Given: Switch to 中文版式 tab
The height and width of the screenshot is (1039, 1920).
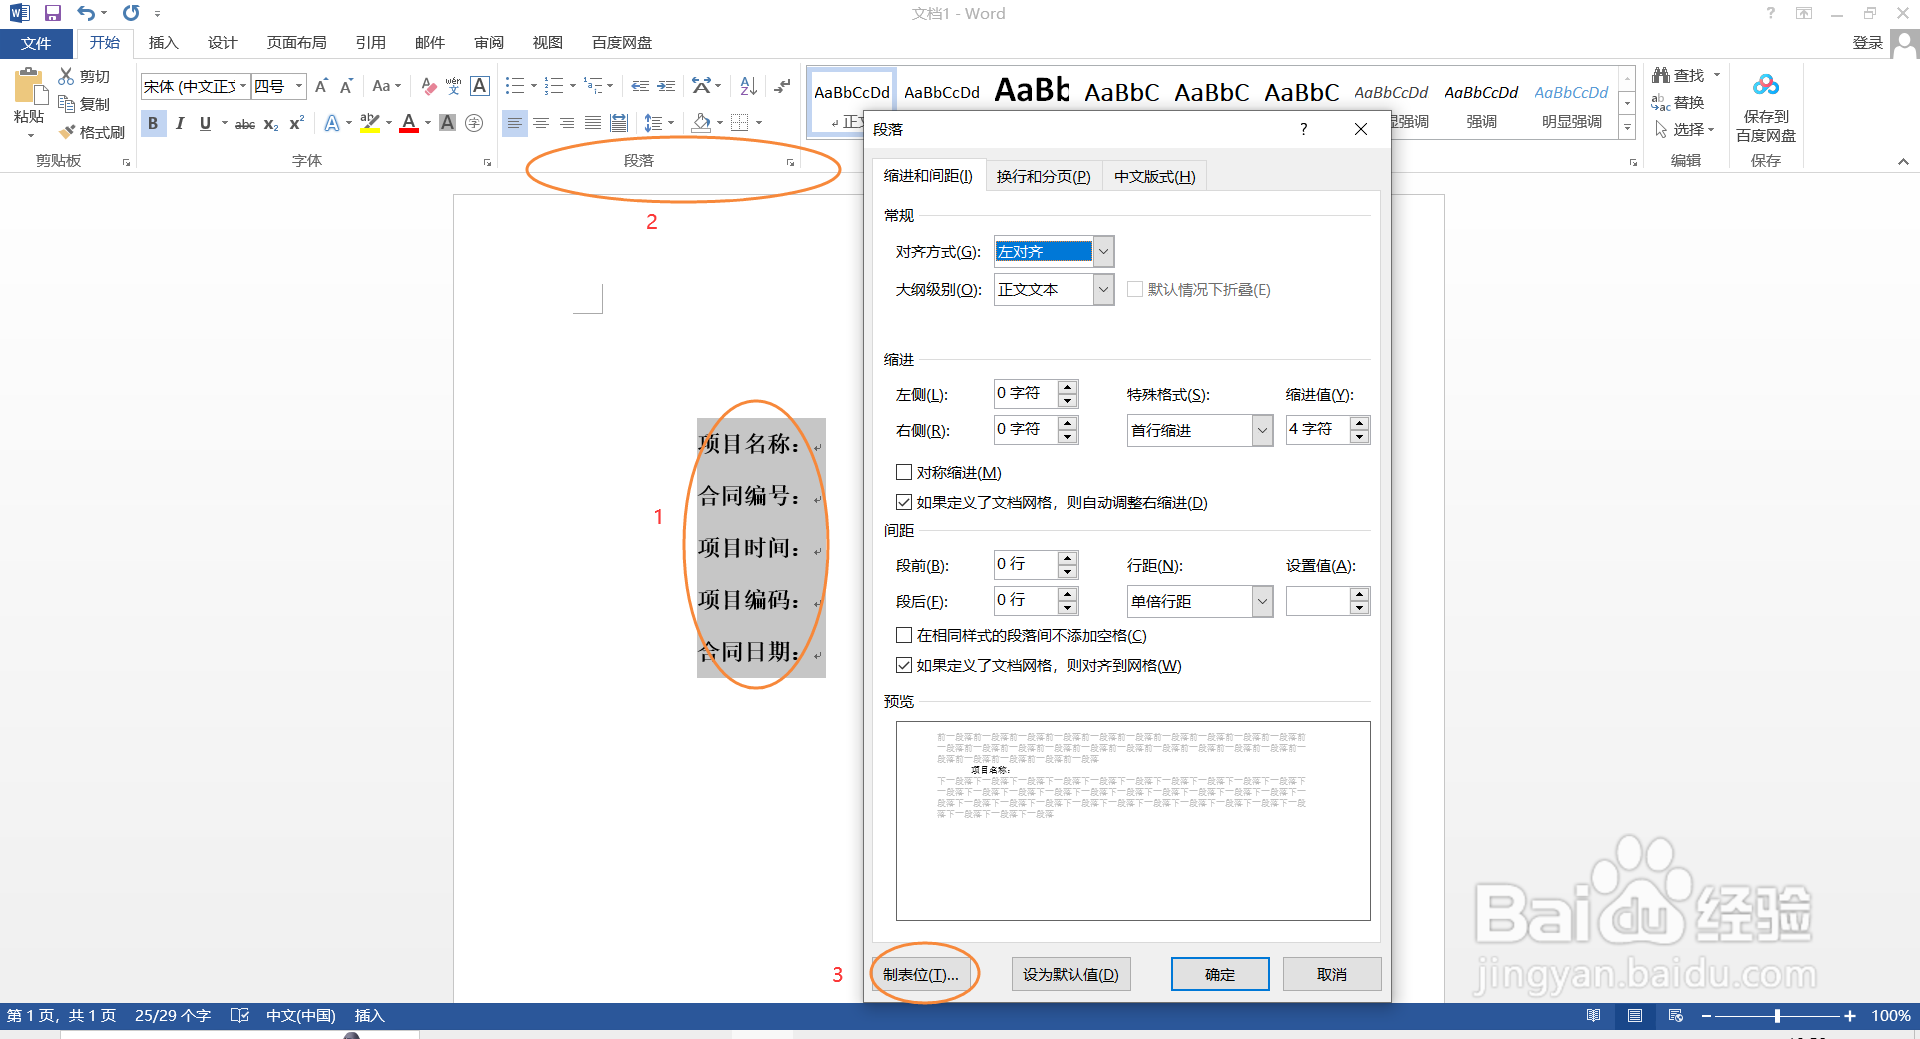Looking at the screenshot, I should coord(1154,176).
